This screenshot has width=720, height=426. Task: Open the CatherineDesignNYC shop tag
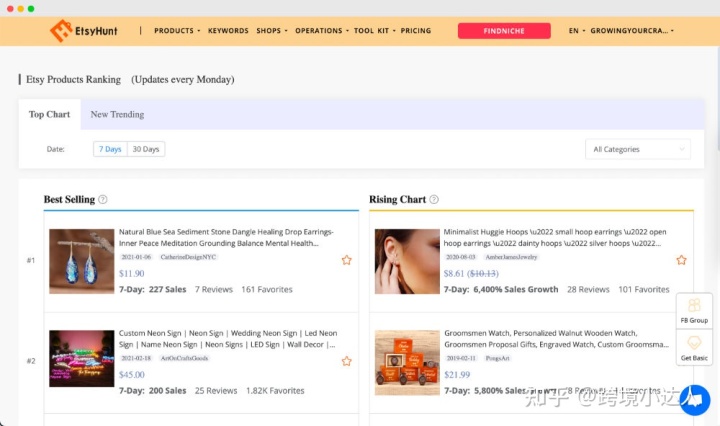(188, 257)
